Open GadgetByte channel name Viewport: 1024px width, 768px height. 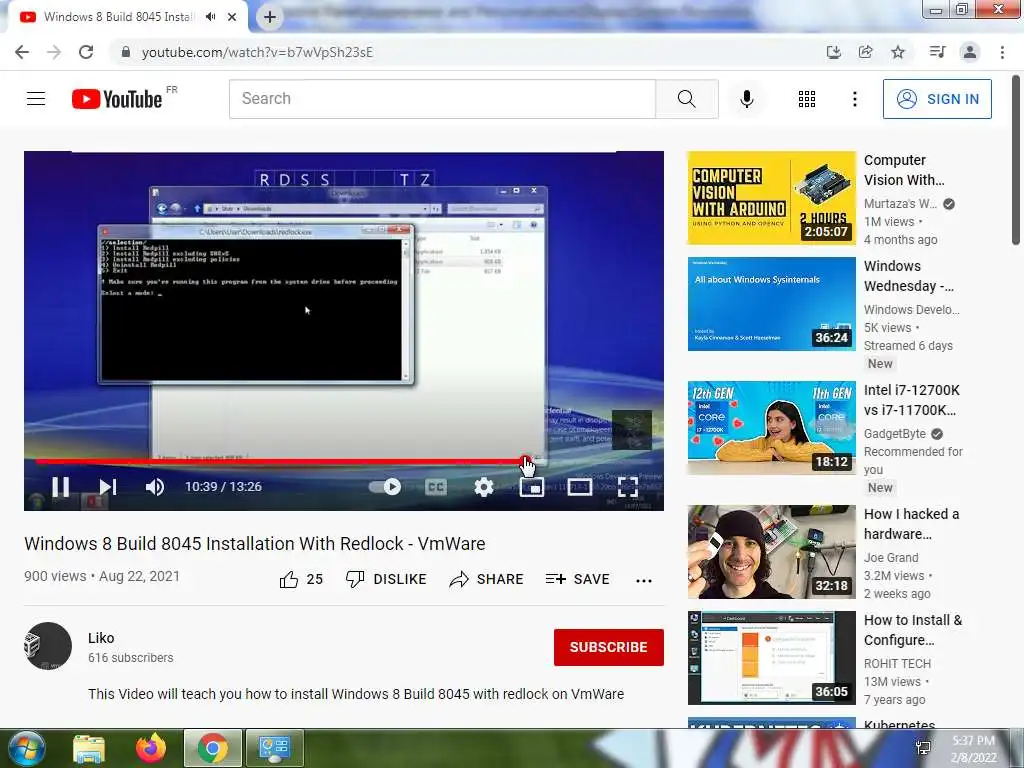[x=895, y=434]
